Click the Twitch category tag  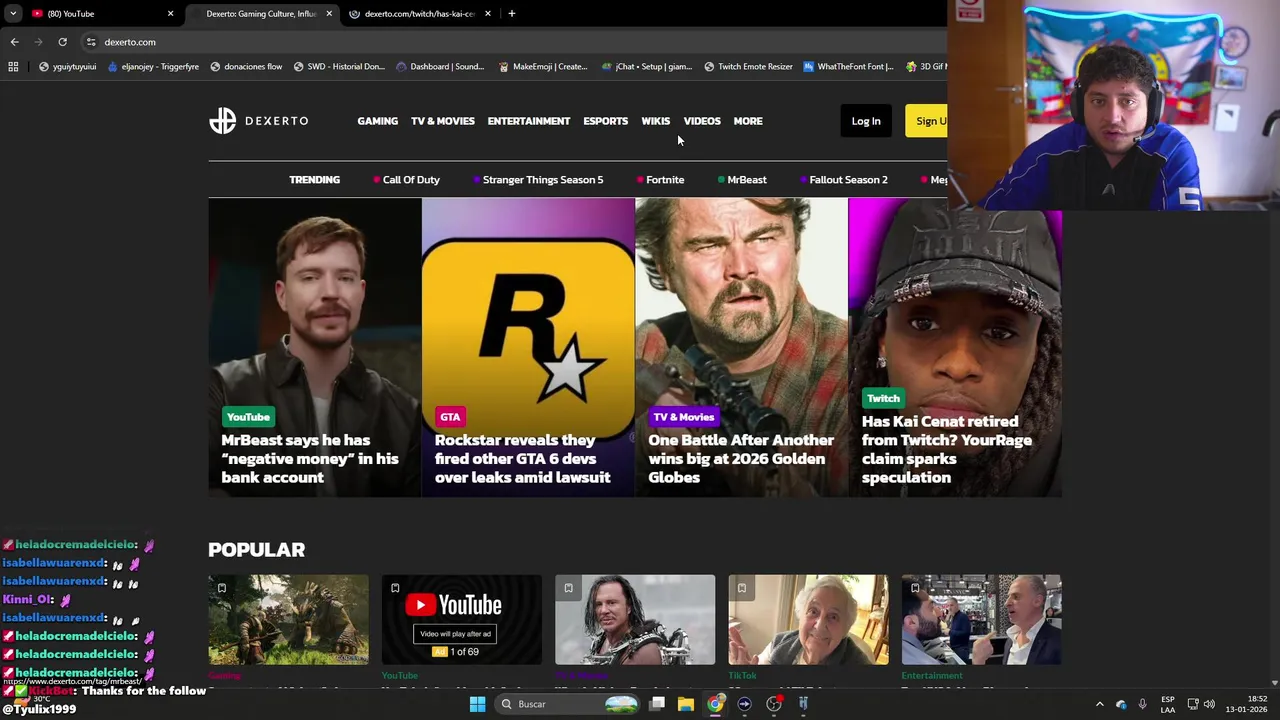tap(883, 399)
